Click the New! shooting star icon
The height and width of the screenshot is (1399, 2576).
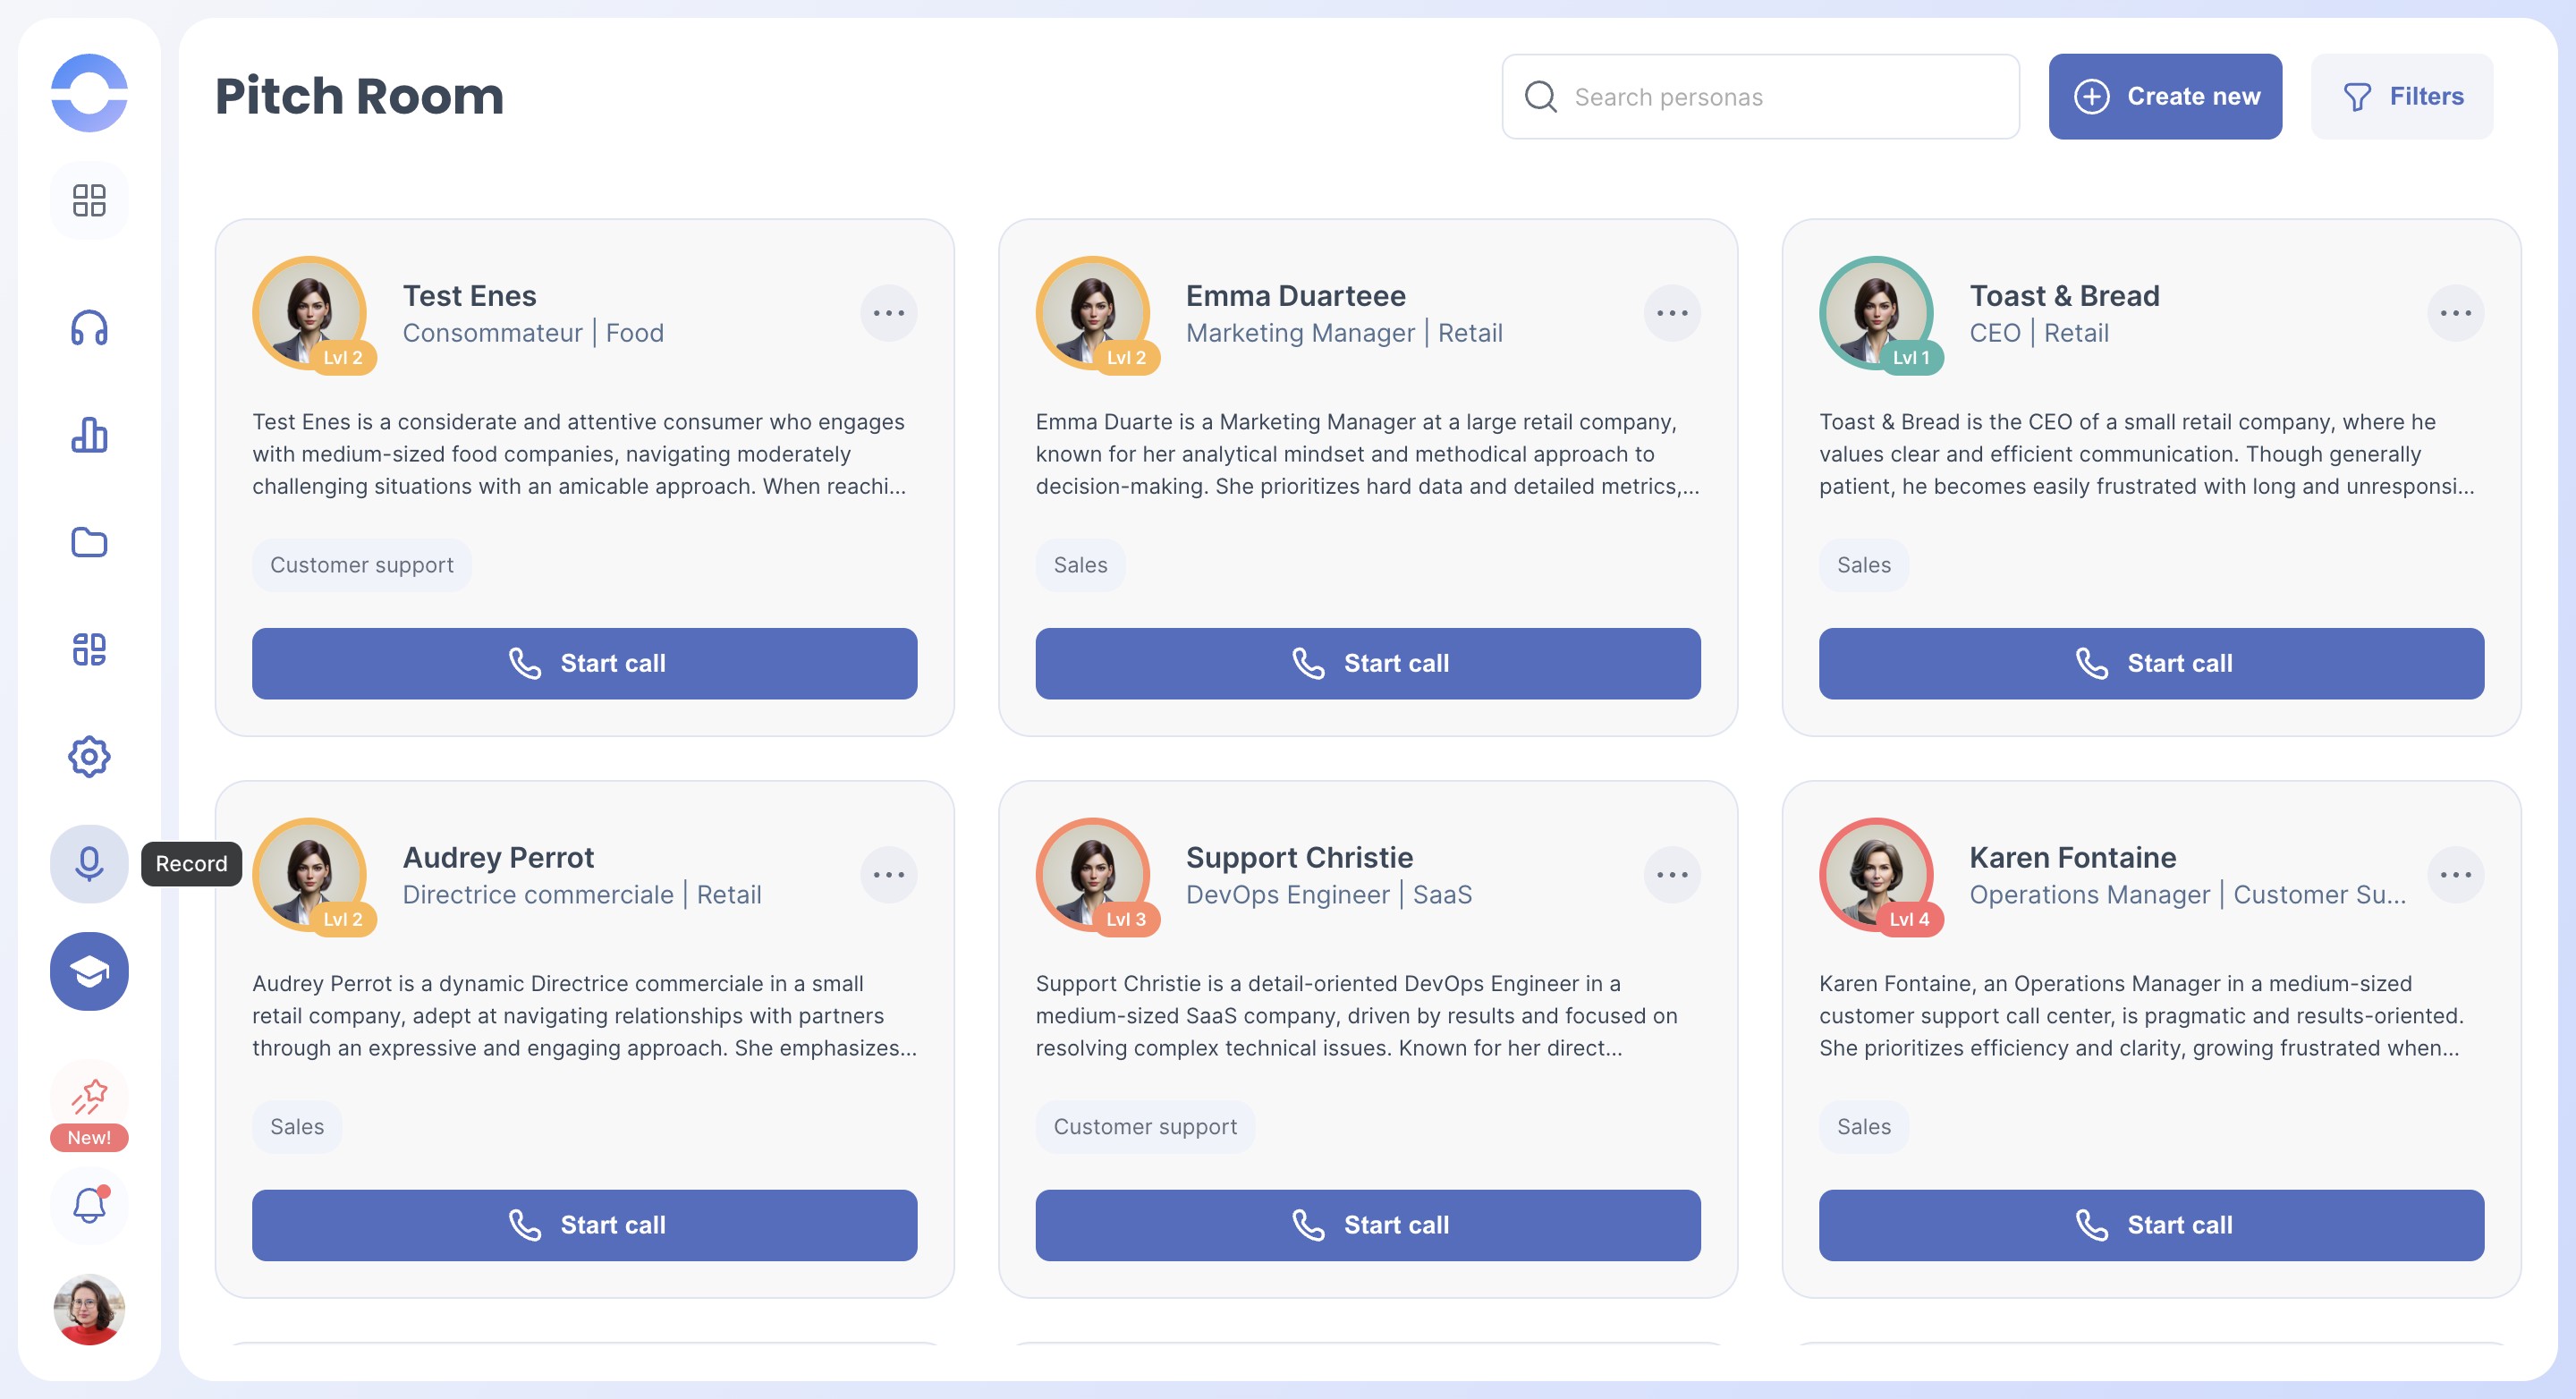tap(89, 1098)
